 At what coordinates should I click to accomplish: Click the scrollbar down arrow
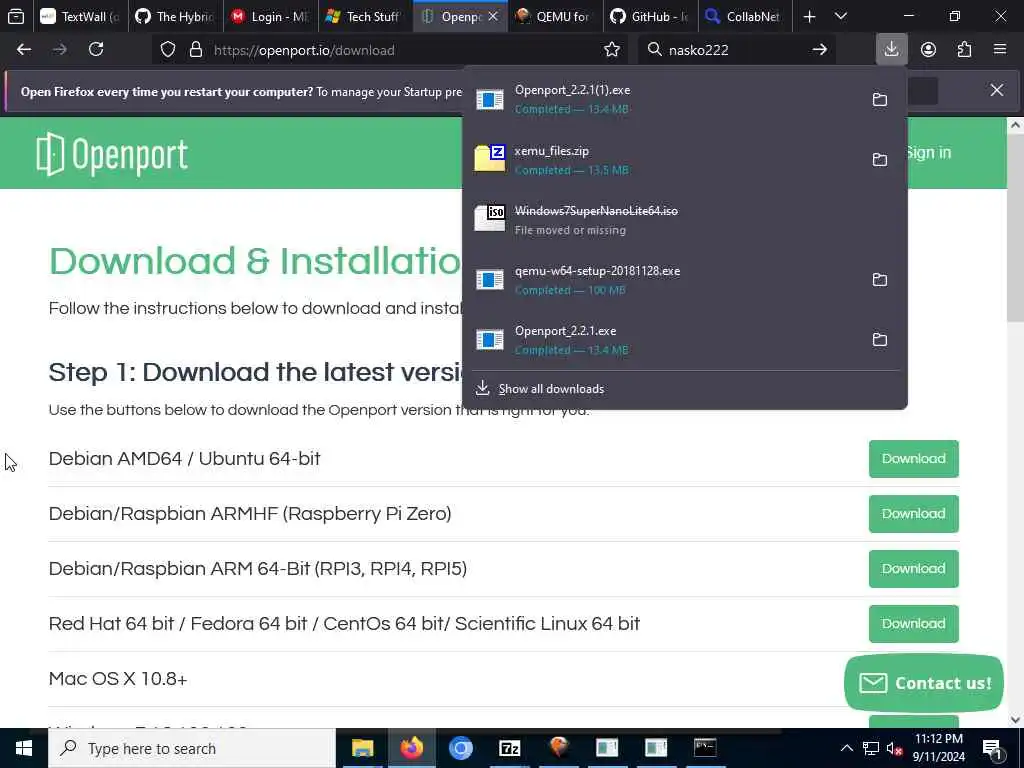[1016, 720]
